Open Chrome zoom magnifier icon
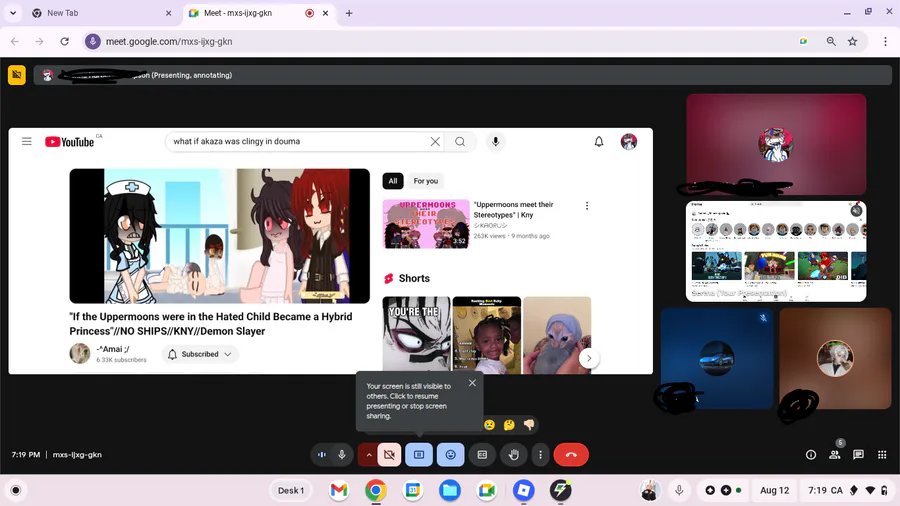The width and height of the screenshot is (900, 506). (x=831, y=41)
